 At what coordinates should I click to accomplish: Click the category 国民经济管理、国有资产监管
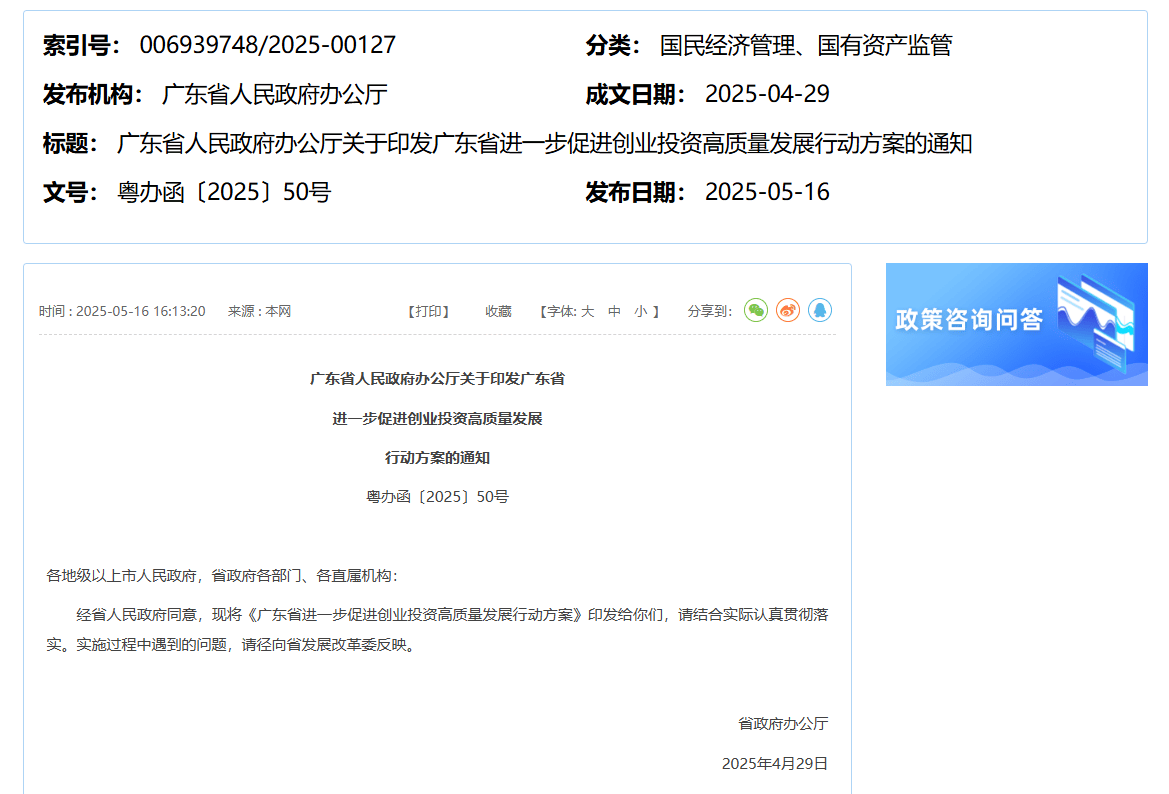tap(806, 45)
